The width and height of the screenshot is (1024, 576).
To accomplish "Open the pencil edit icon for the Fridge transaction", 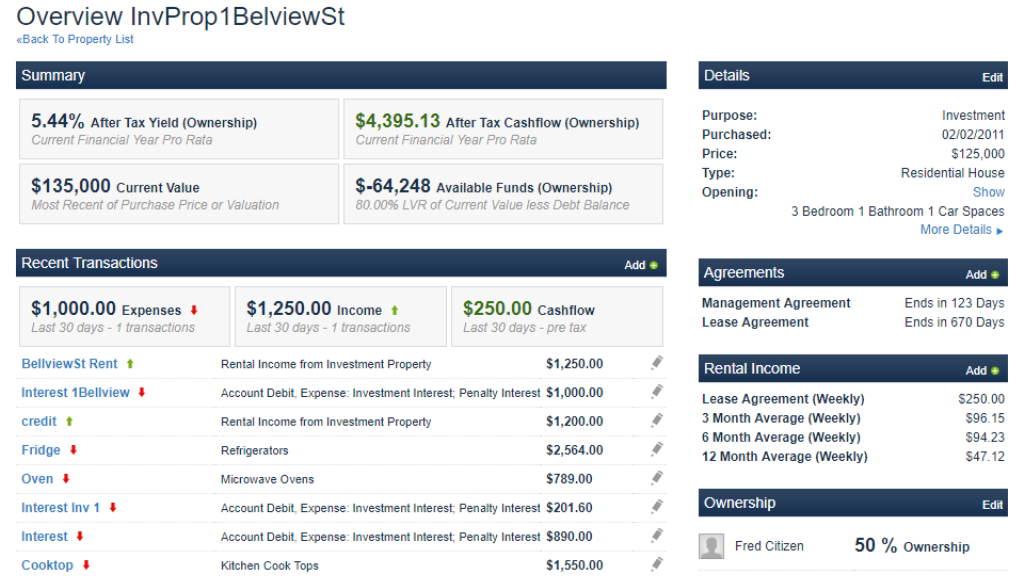I will [x=657, y=449].
